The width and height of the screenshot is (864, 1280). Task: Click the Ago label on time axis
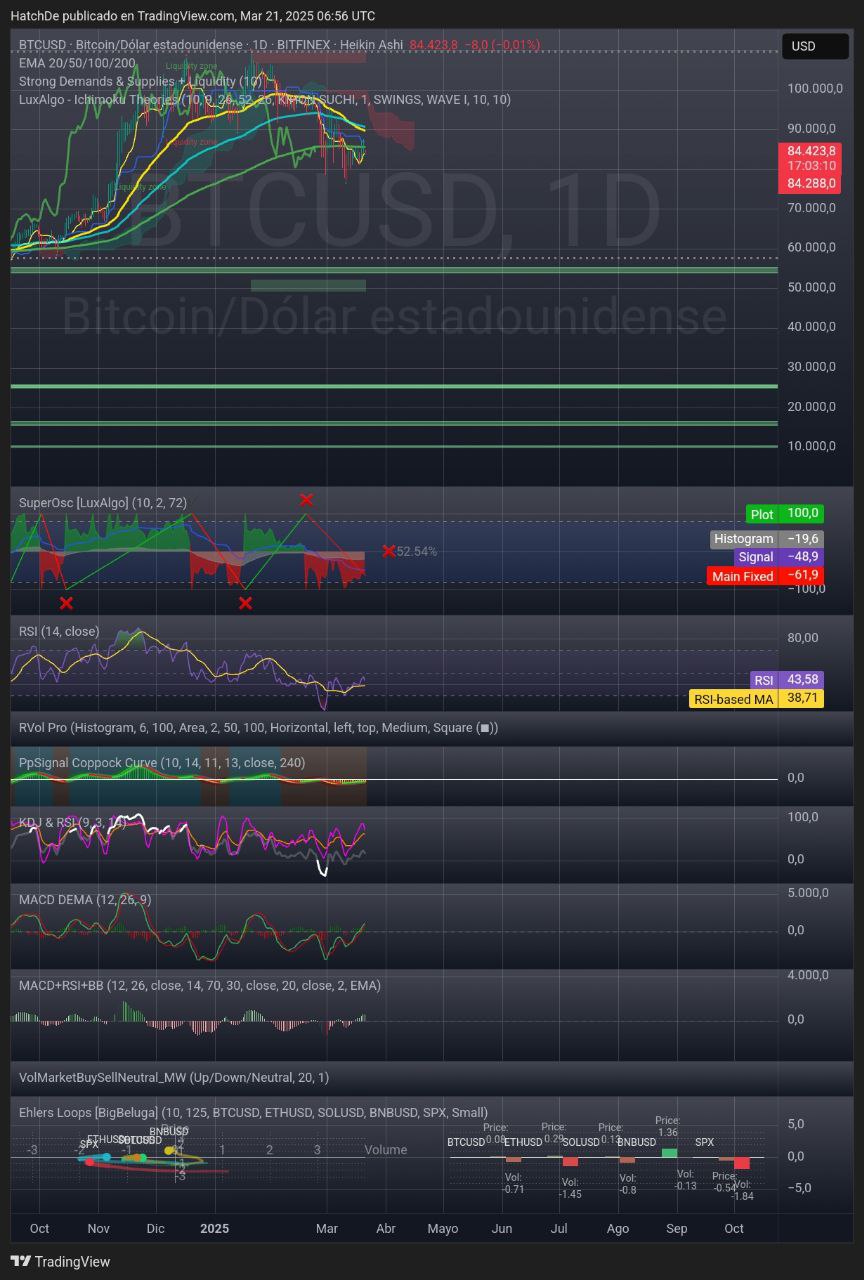[618, 1228]
